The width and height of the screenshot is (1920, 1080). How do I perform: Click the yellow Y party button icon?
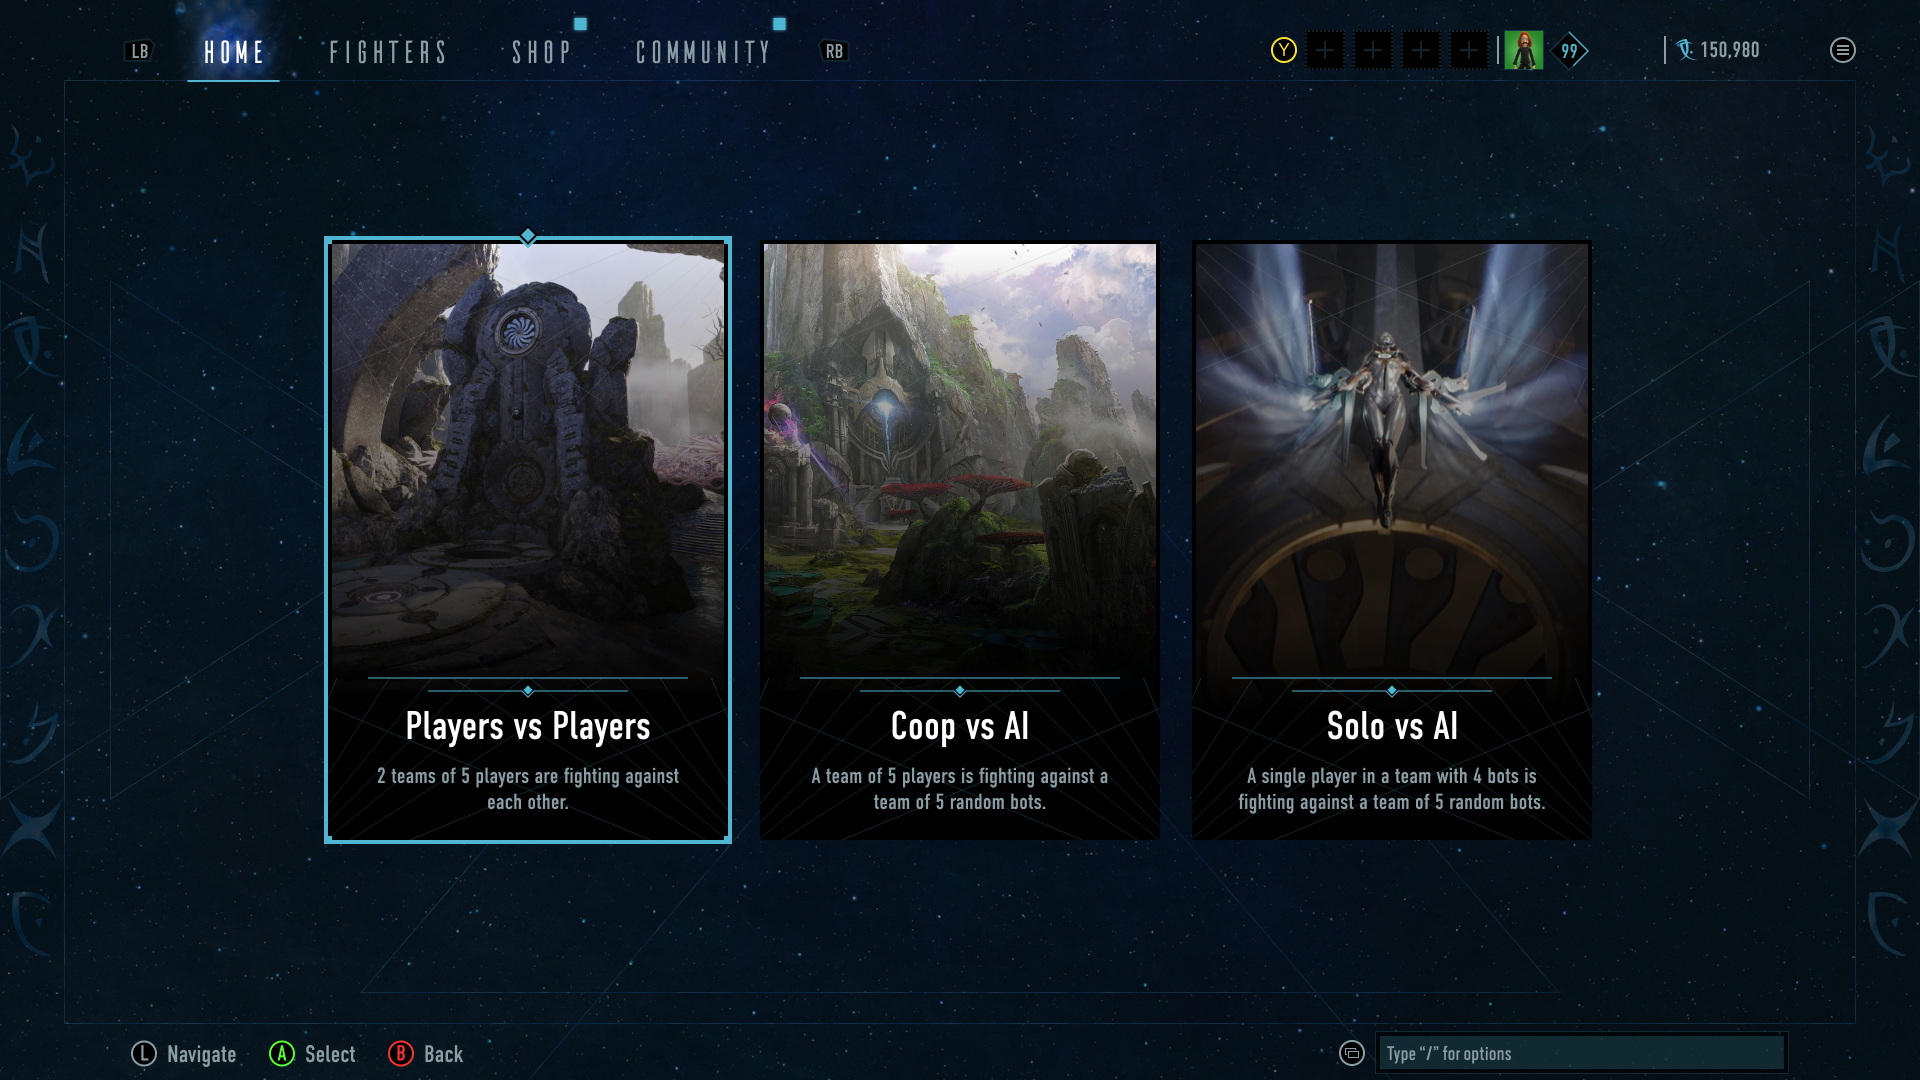(x=1283, y=50)
